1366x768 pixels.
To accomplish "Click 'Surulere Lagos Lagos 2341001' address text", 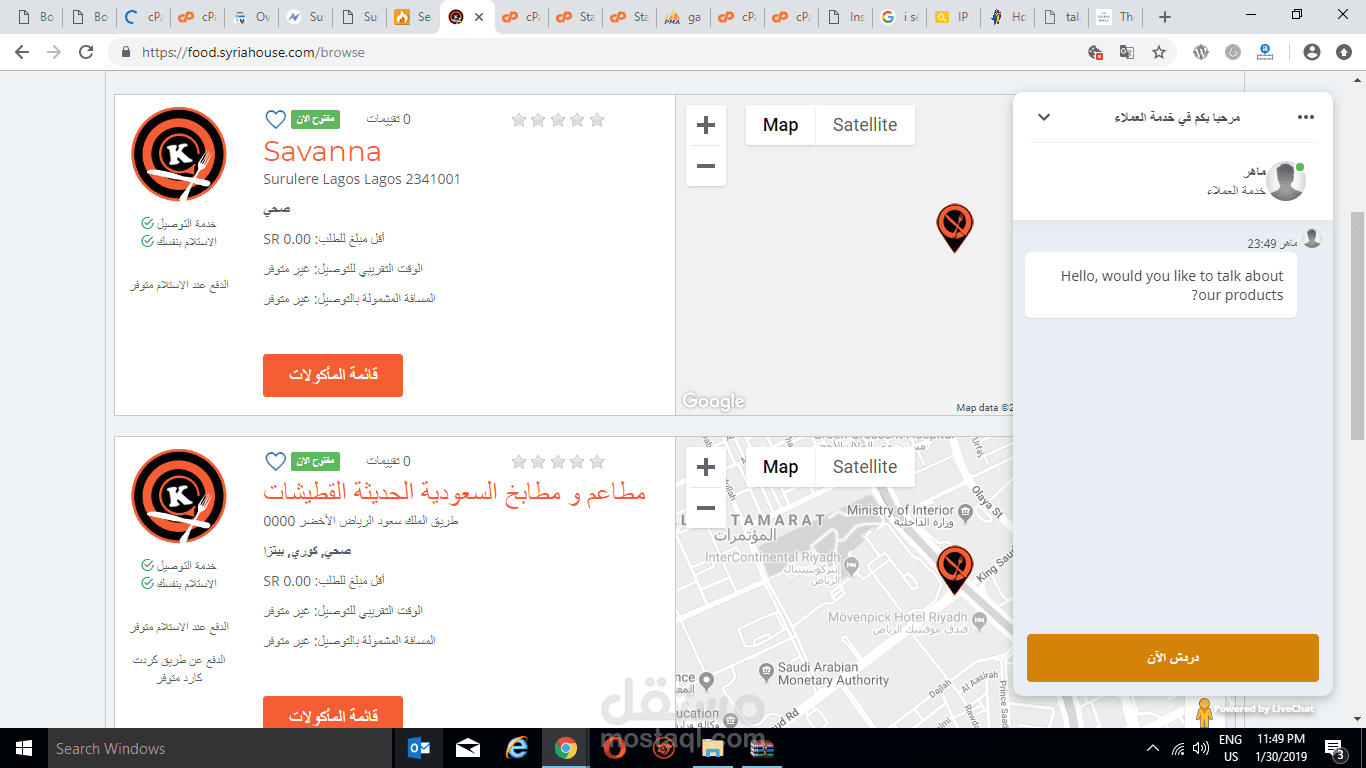I will [362, 179].
